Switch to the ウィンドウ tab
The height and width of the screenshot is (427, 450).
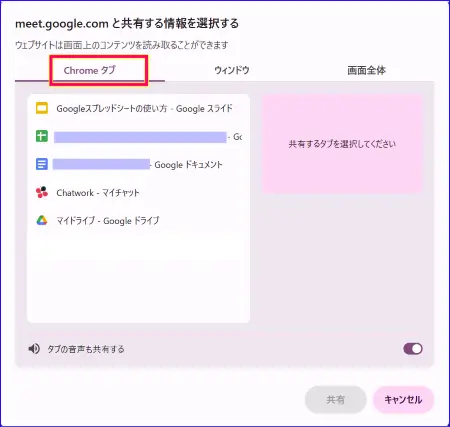coord(232,70)
